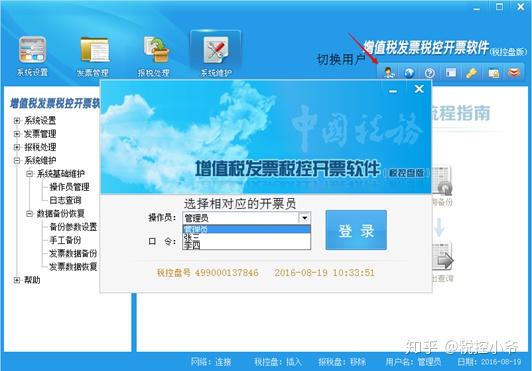The height and width of the screenshot is (371, 532).
Task: Select 李四 in operator dropdown list
Action: (246, 245)
